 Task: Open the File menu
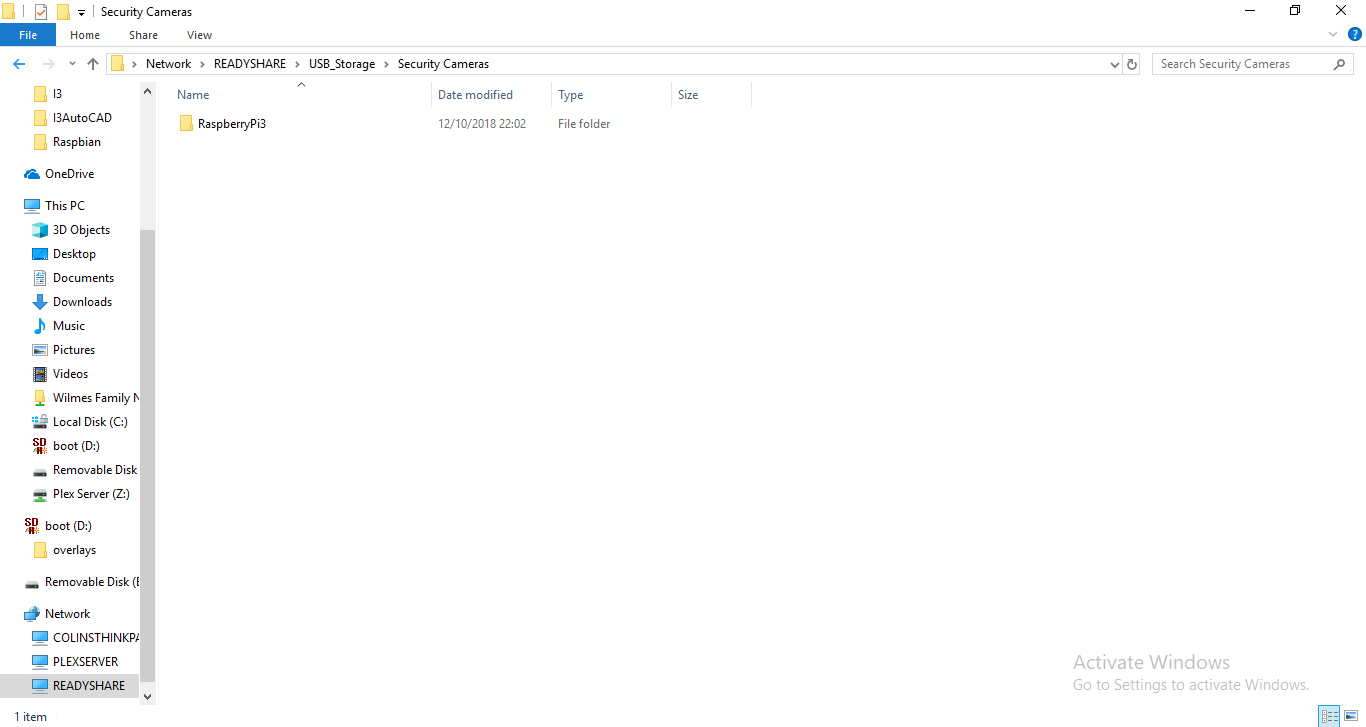pos(28,34)
